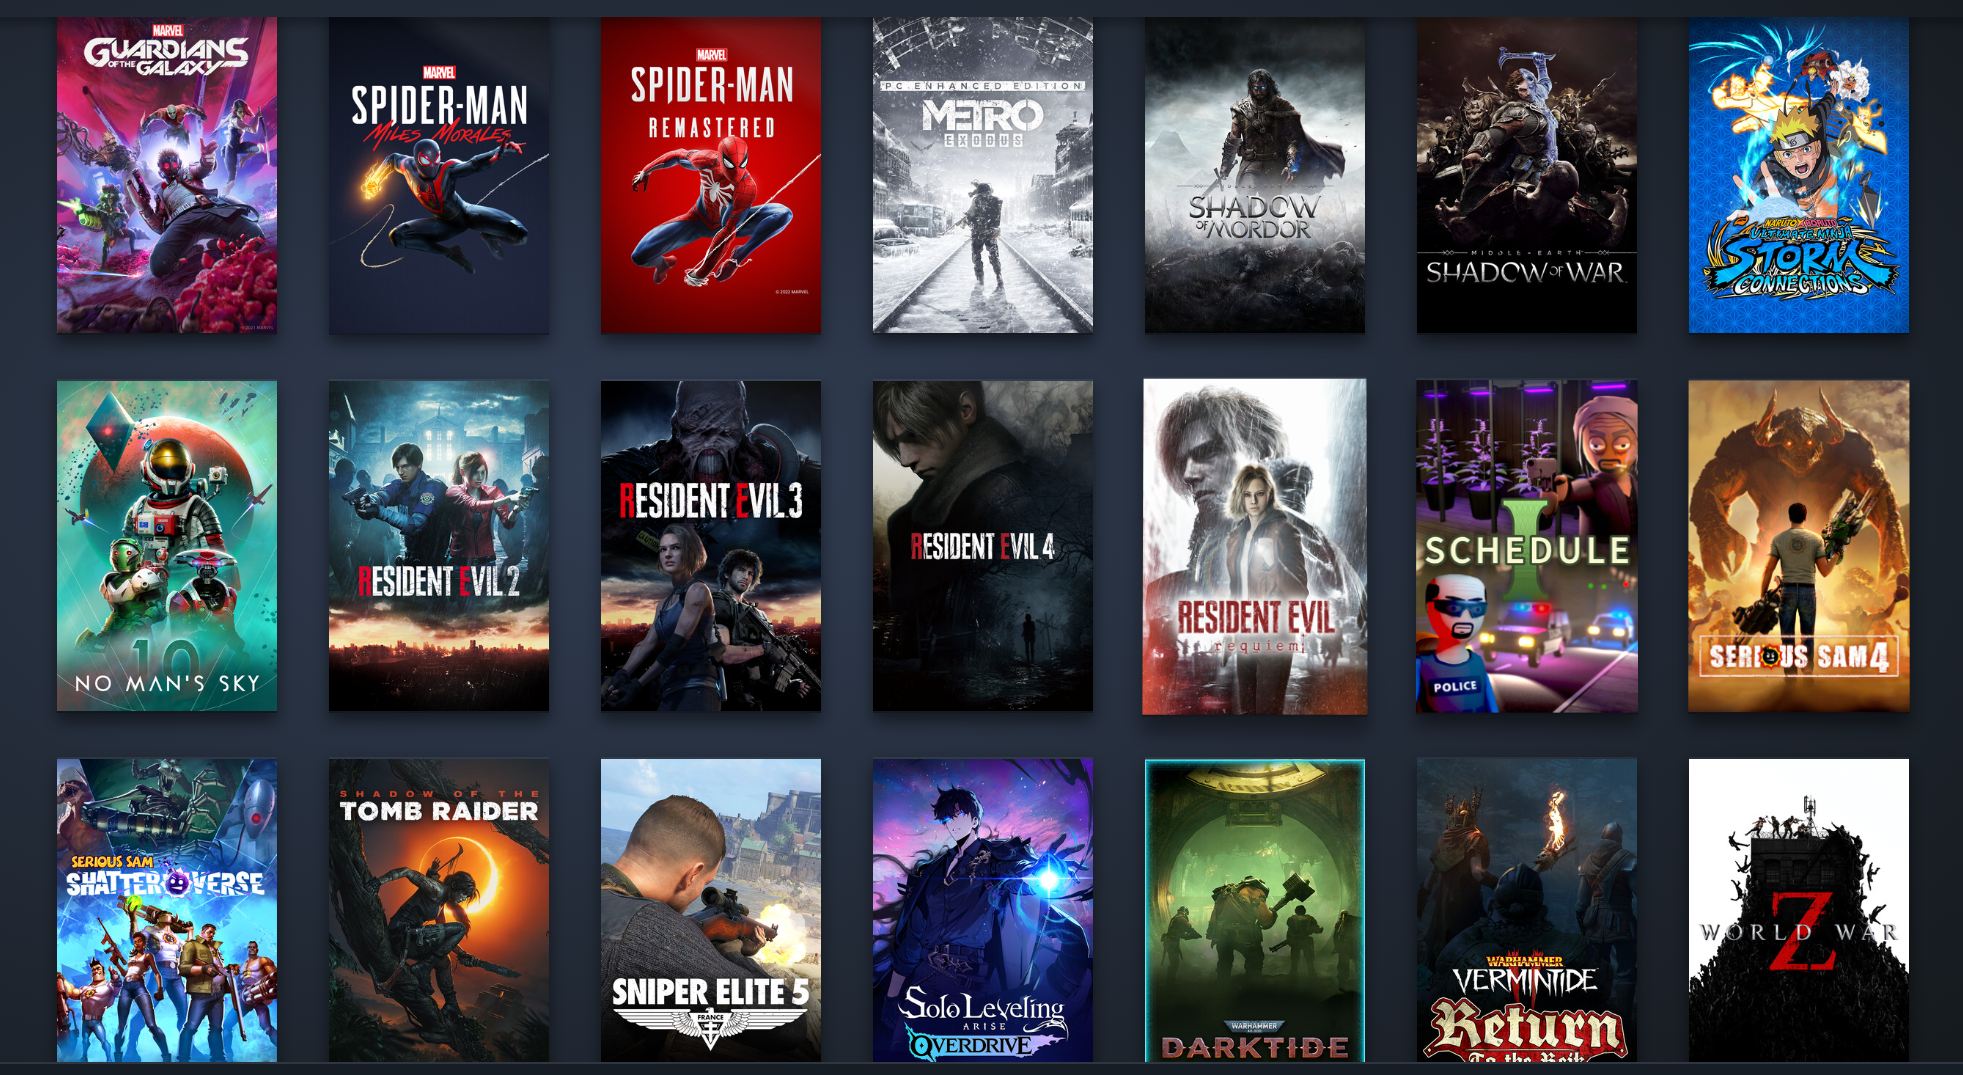
Task: Open the Naruto Storm Connections cover
Action: [x=1799, y=175]
